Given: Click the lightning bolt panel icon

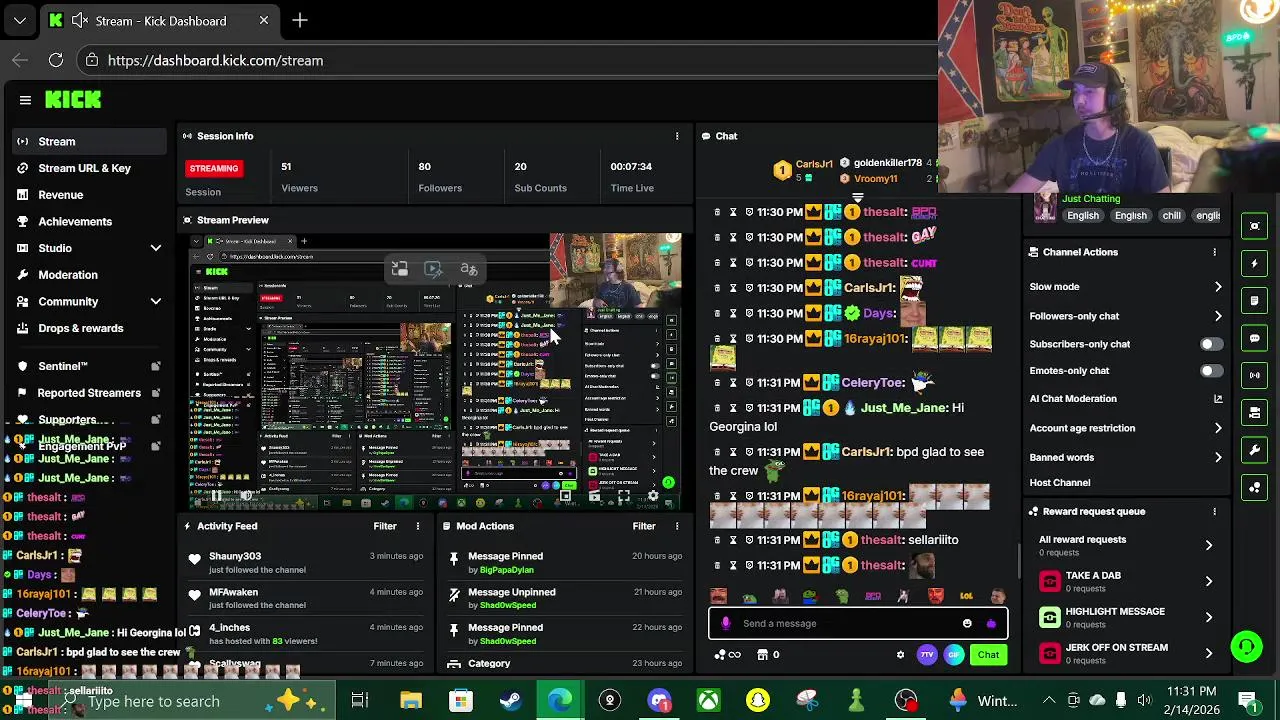Looking at the screenshot, I should (1255, 264).
